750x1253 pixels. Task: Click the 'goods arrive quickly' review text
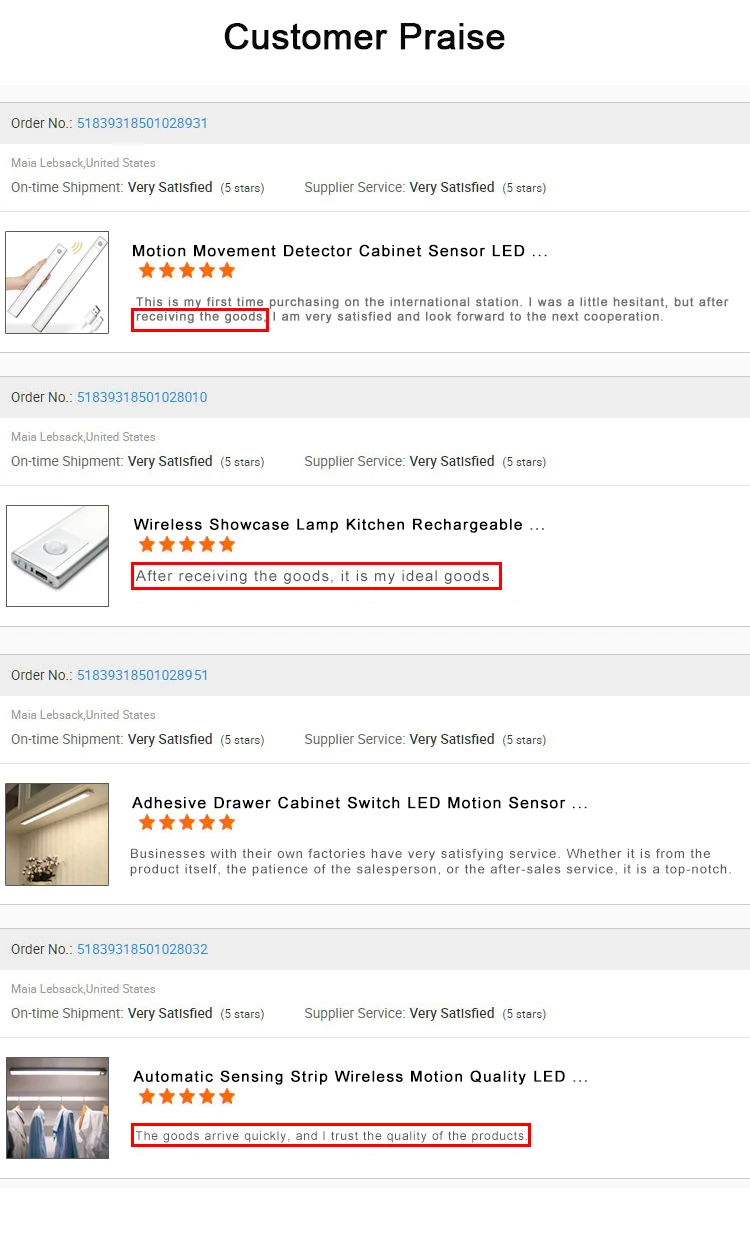[331, 1135]
